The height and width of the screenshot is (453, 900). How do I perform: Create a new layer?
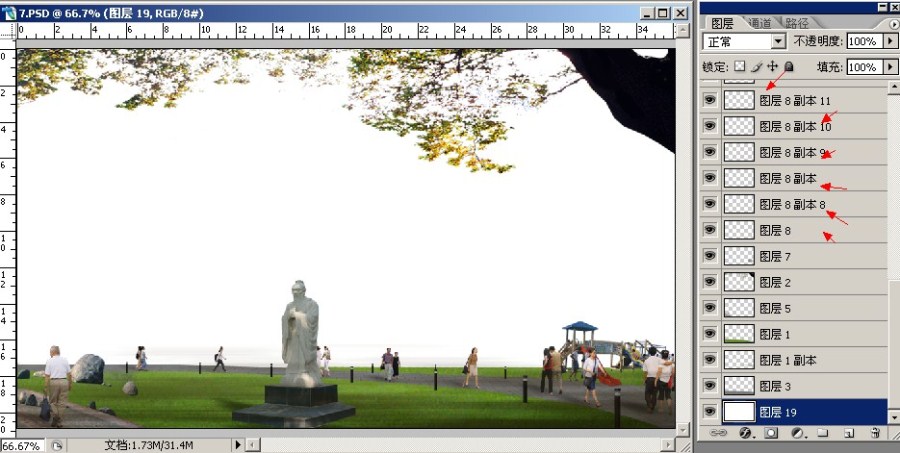pos(849,433)
